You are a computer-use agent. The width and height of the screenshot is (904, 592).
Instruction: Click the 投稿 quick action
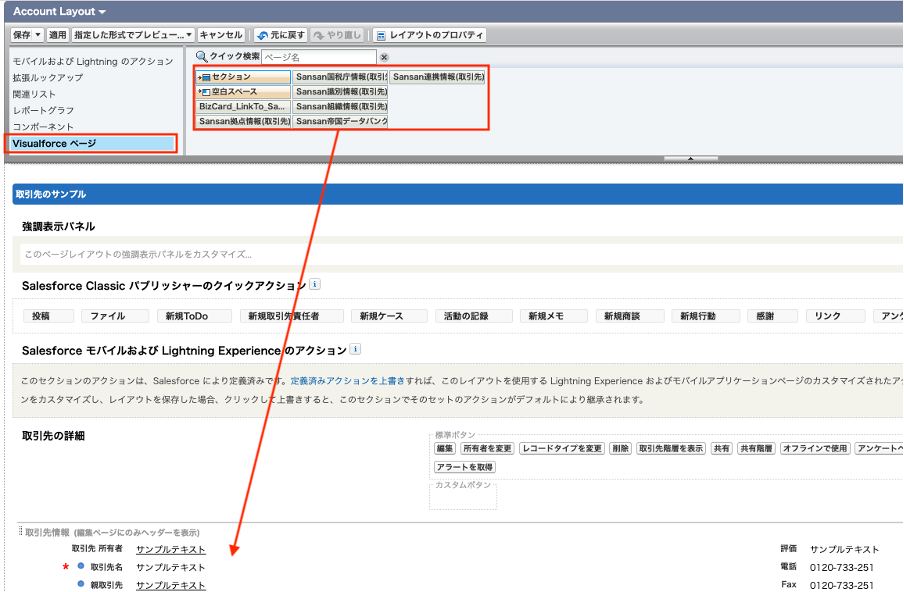click(48, 316)
